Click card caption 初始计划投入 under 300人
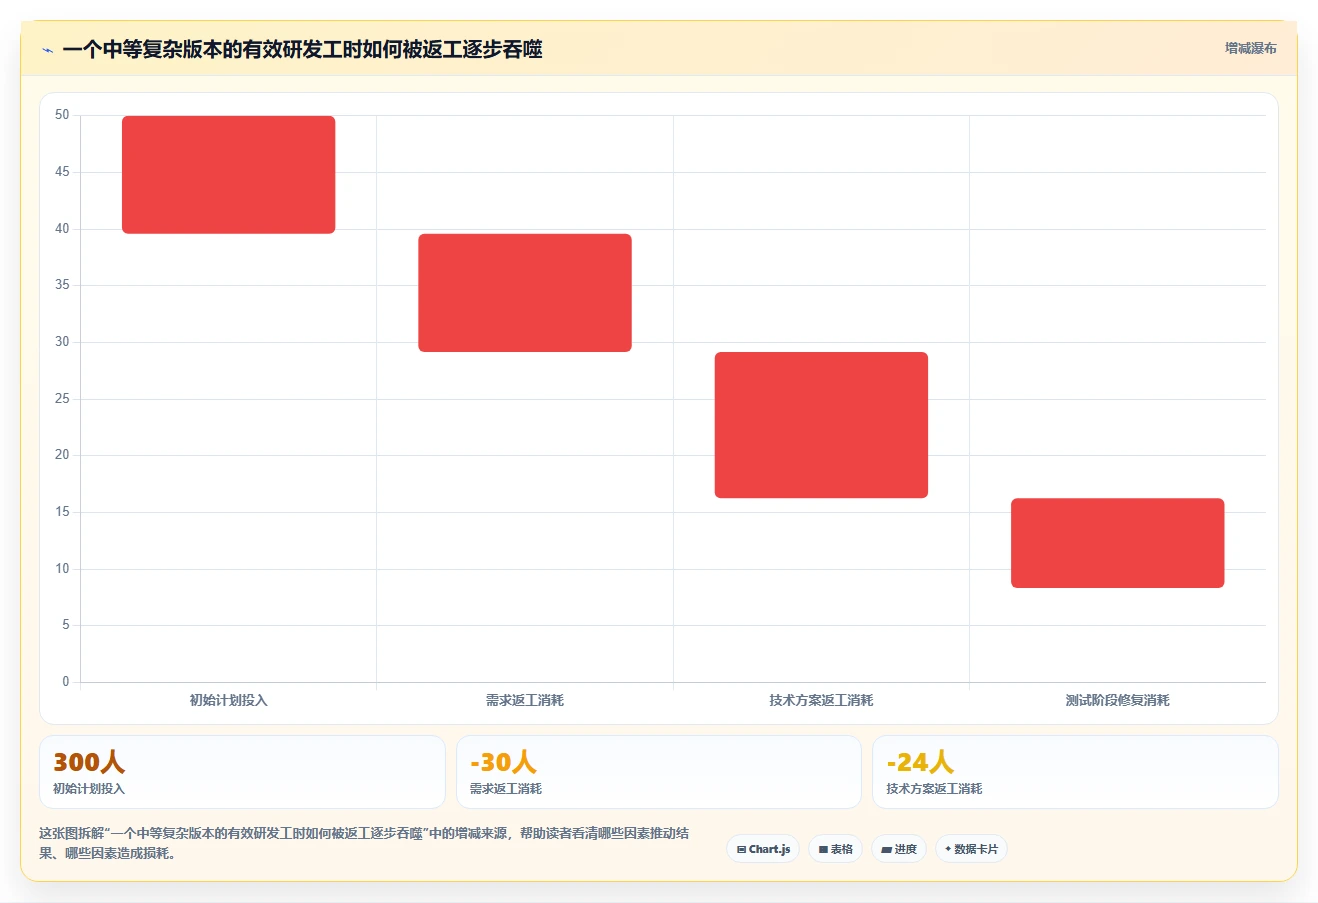Viewport: 1318px width, 903px height. 89,789
